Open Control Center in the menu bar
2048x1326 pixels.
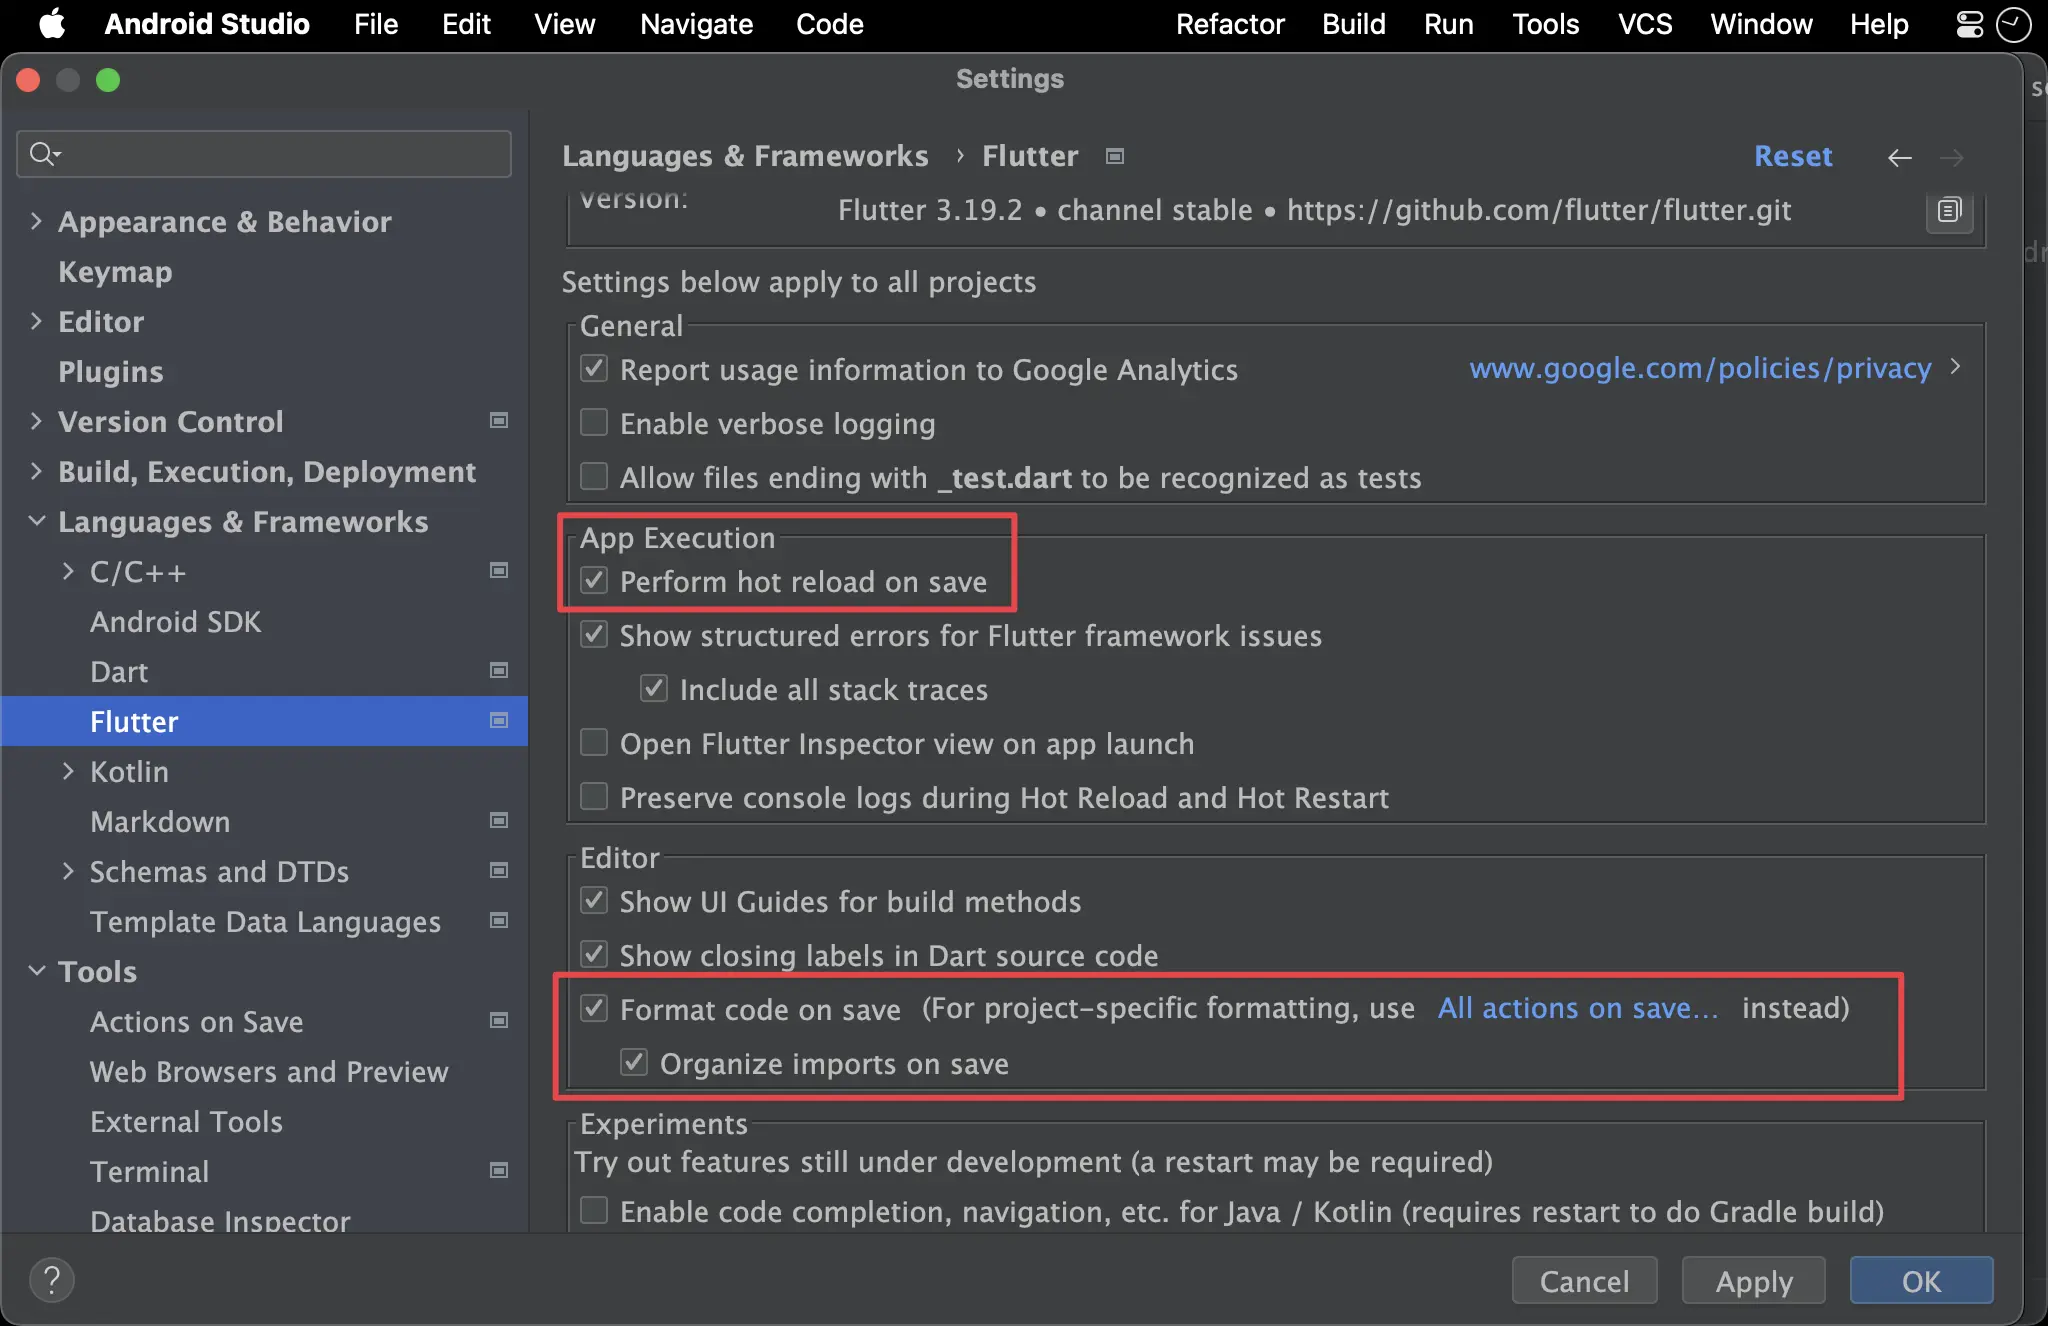pyautogui.click(x=1969, y=24)
